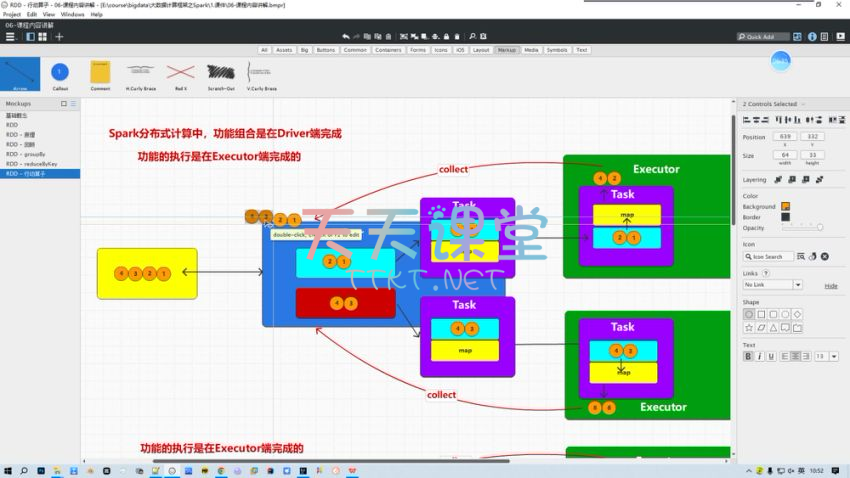The image size is (850, 478).
Task: Open the Windows menu
Action: pos(72,15)
